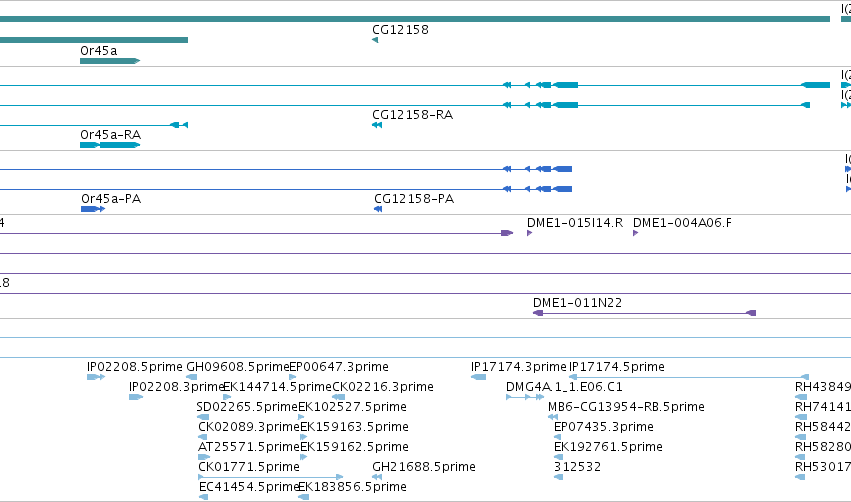
Task: Select the CG12158-RA transcript label
Action: click(412, 115)
